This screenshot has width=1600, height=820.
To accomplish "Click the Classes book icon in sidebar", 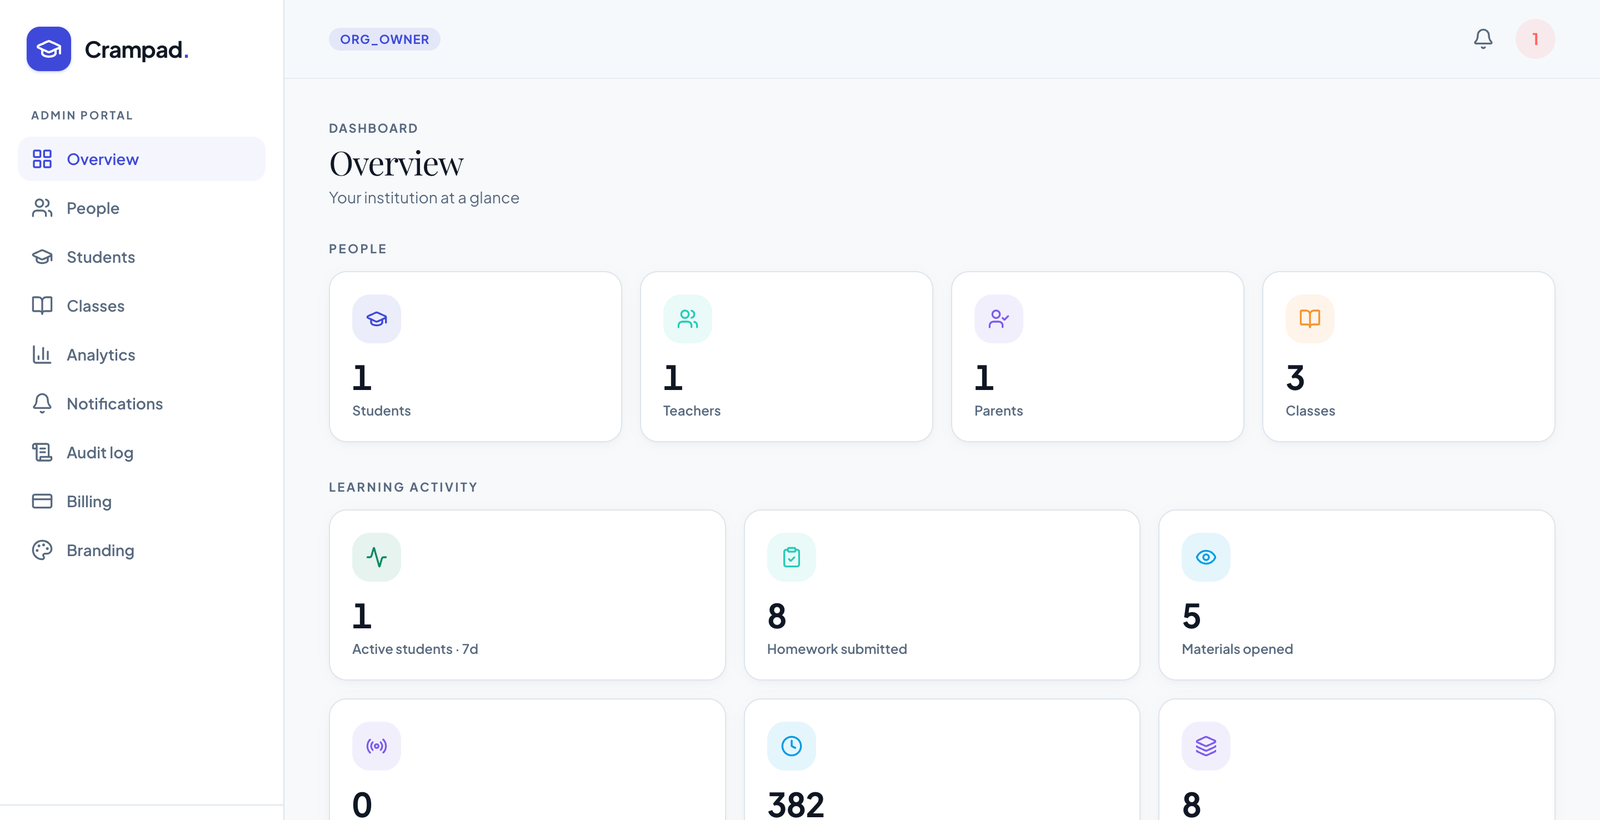I will [x=42, y=306].
